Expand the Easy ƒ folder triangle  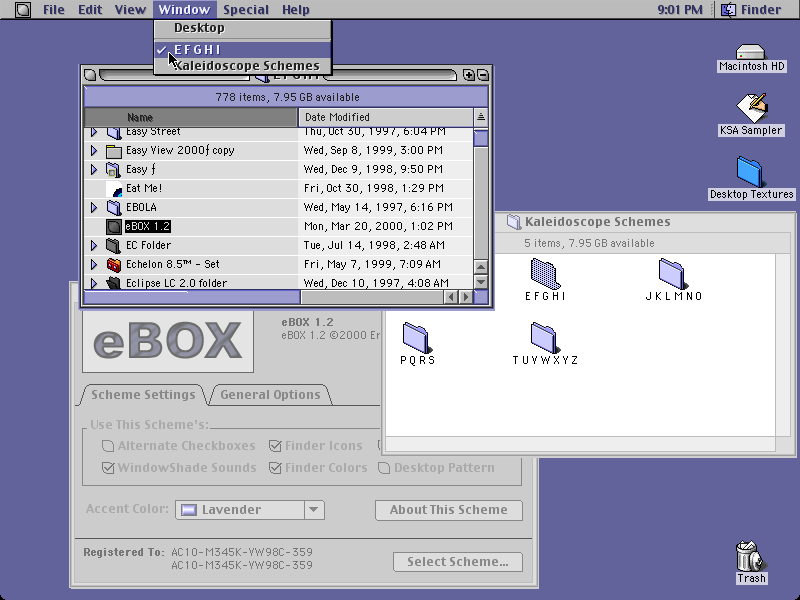coord(94,169)
